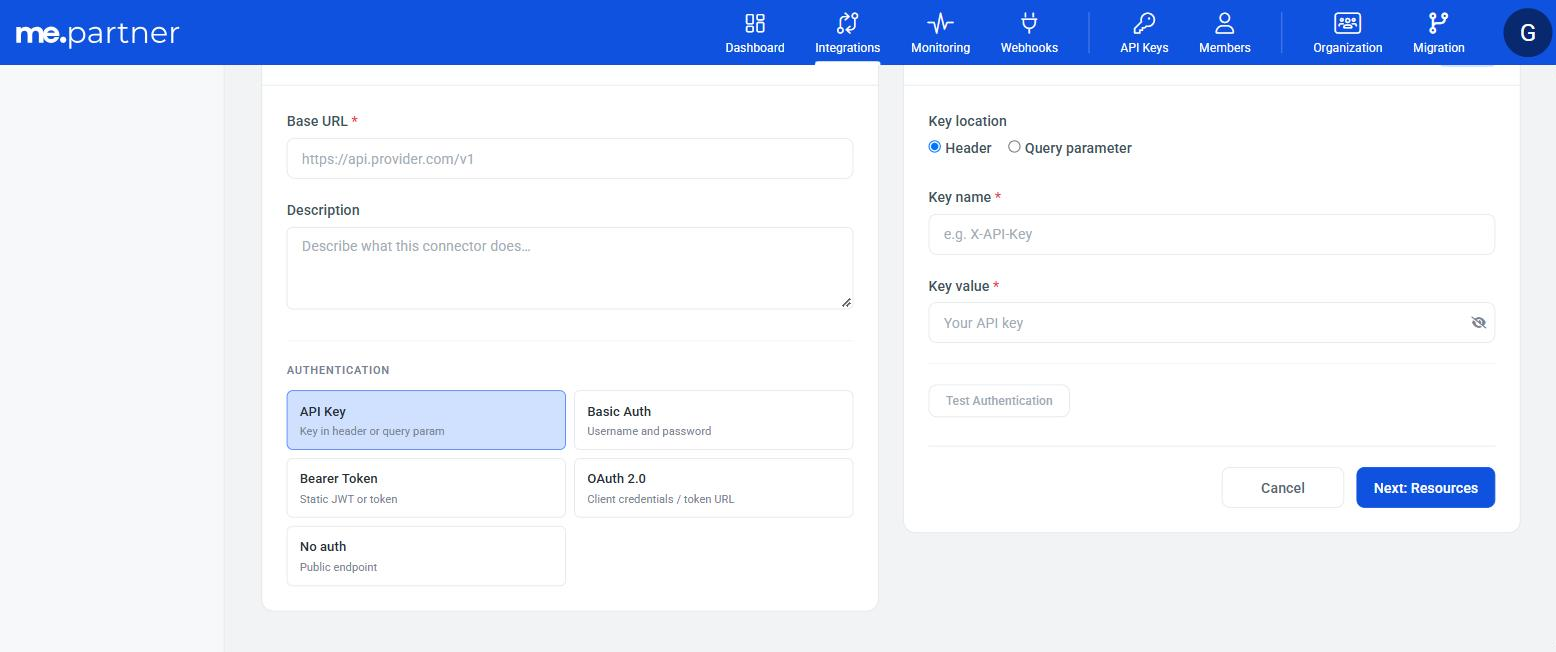Choose OAuth 2.0 authentication option

713,488
